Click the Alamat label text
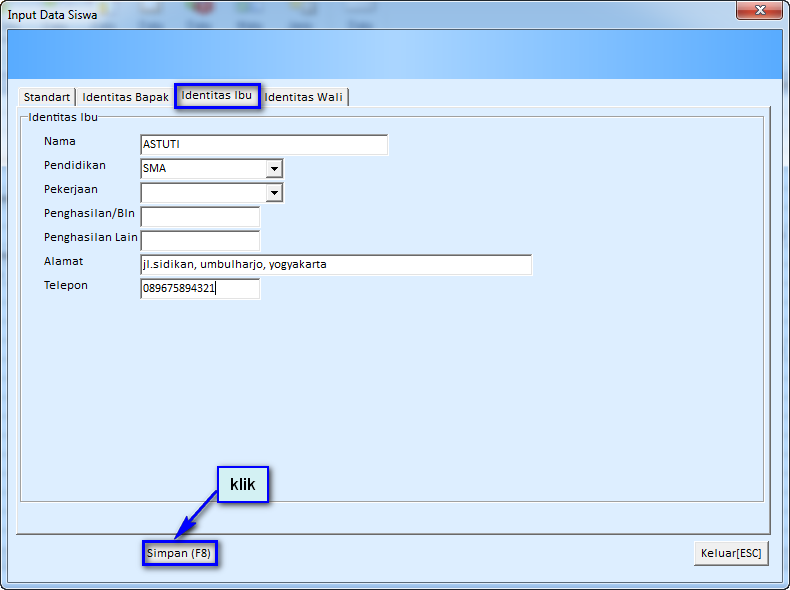The height and width of the screenshot is (590, 790). tap(64, 261)
